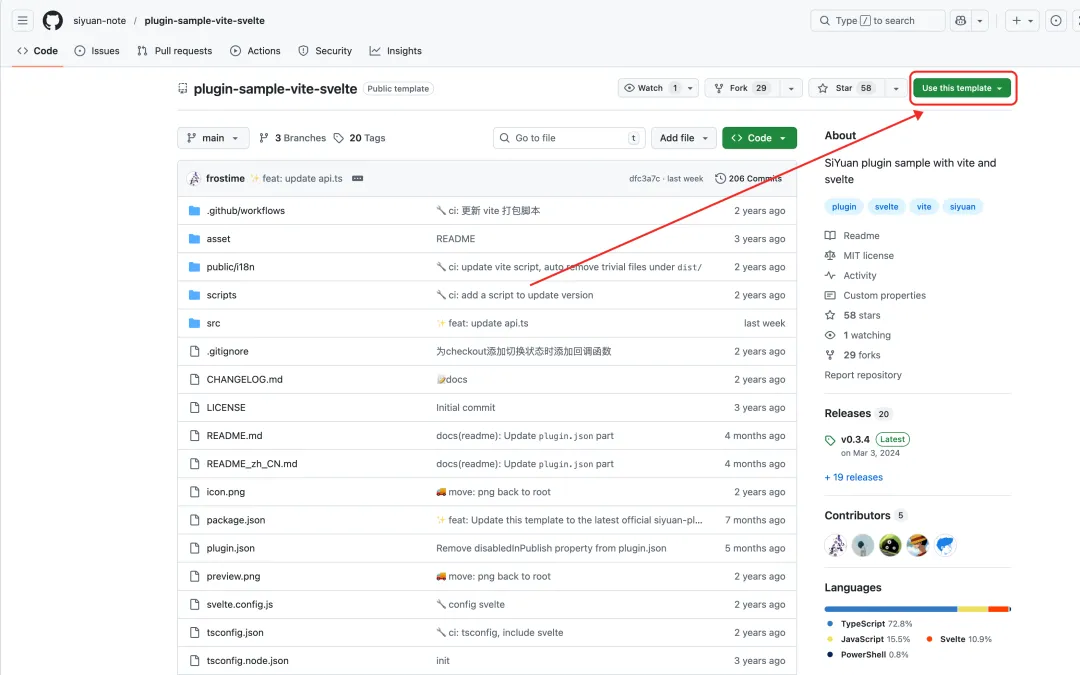The image size is (1080, 675).
Task: Open the package.json file
Action: [x=236, y=520]
